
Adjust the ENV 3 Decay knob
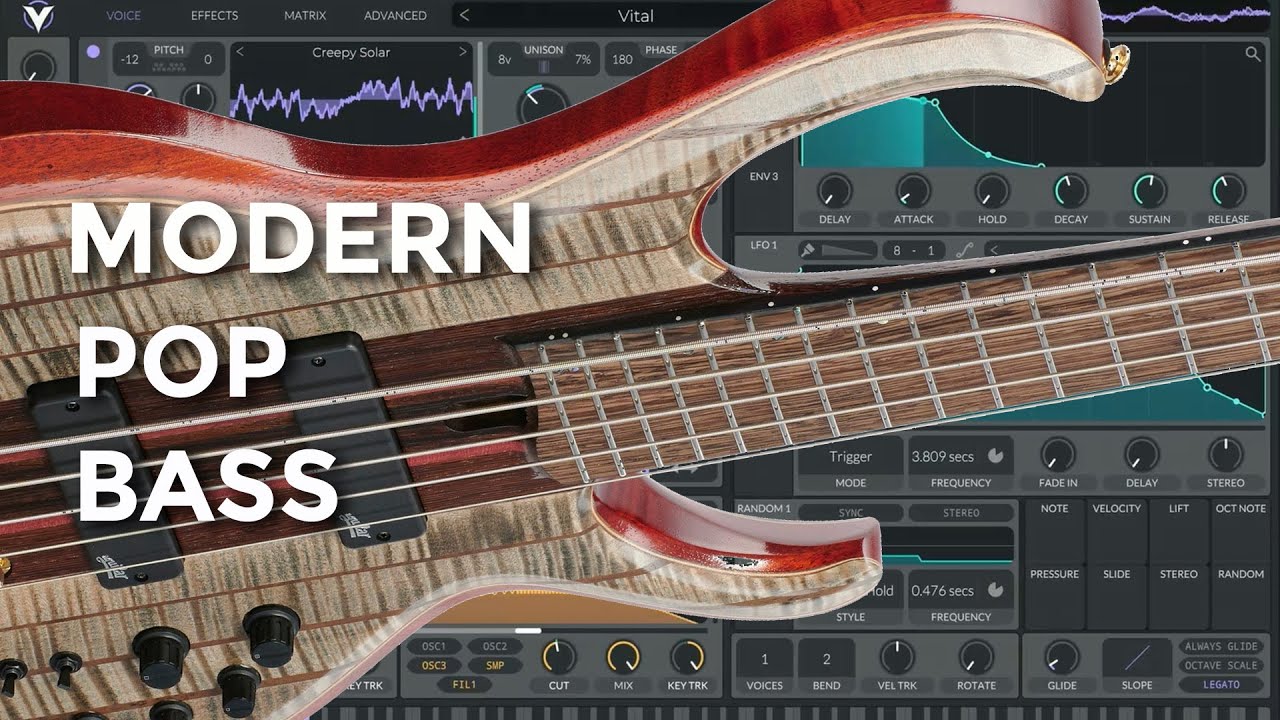tap(1070, 190)
